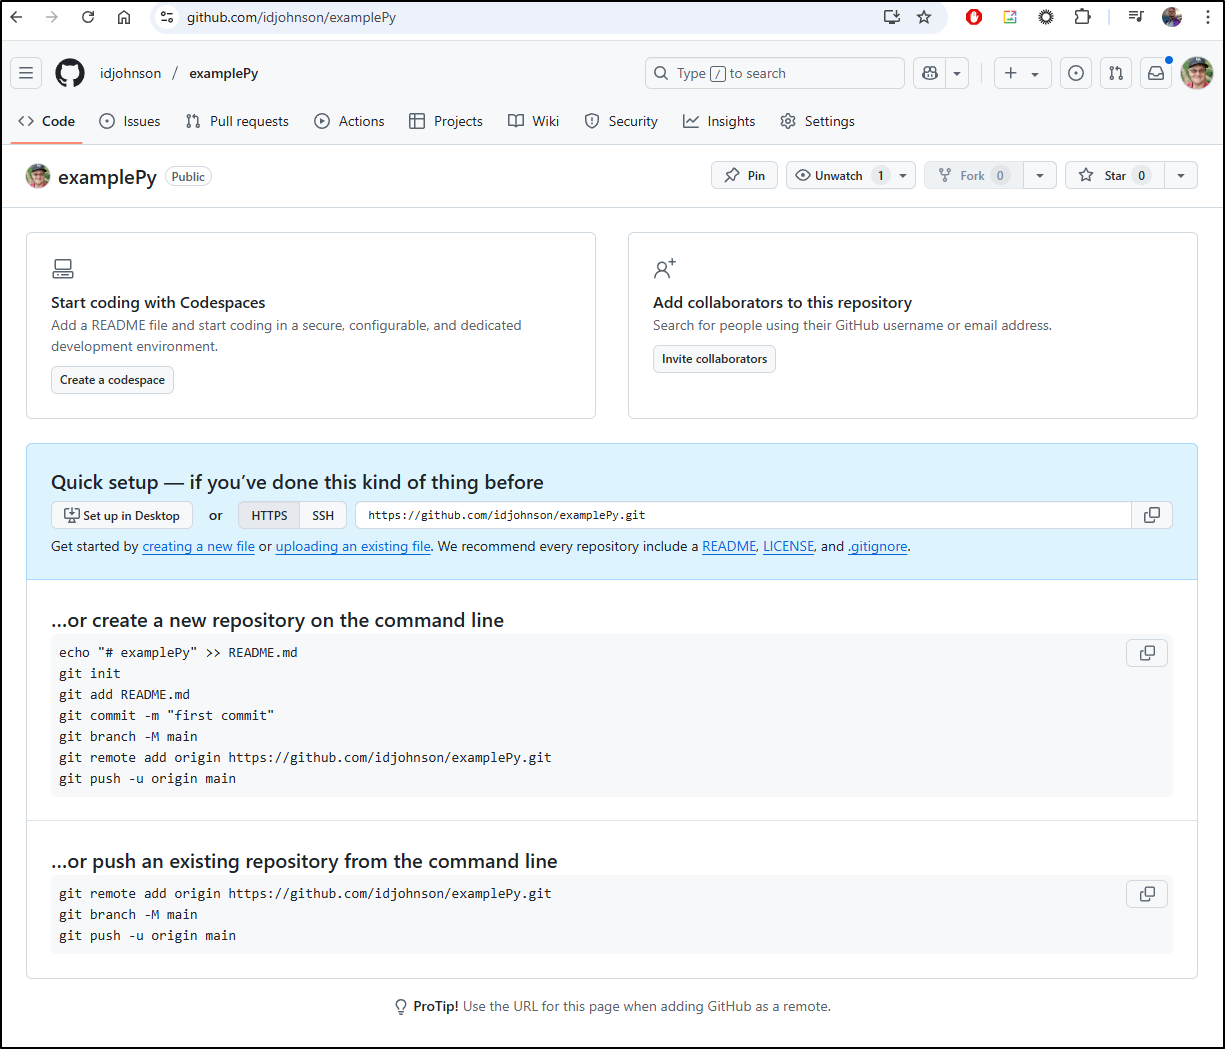Viewport: 1225px width, 1049px height.
Task: Select the Code tab
Action: click(47, 121)
